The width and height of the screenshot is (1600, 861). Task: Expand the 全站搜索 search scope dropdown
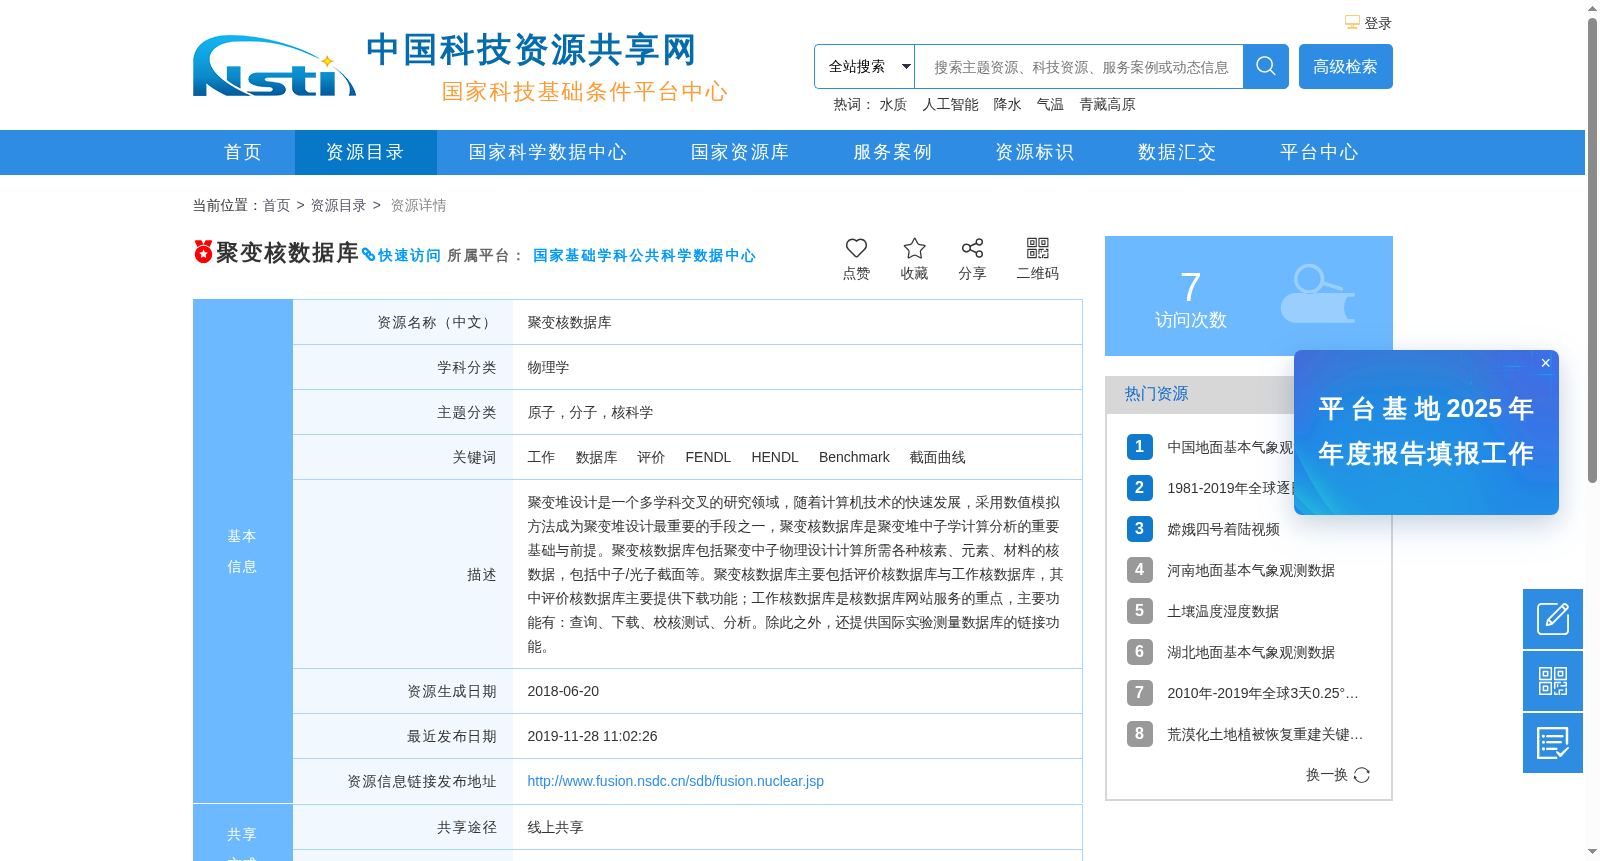864,67
